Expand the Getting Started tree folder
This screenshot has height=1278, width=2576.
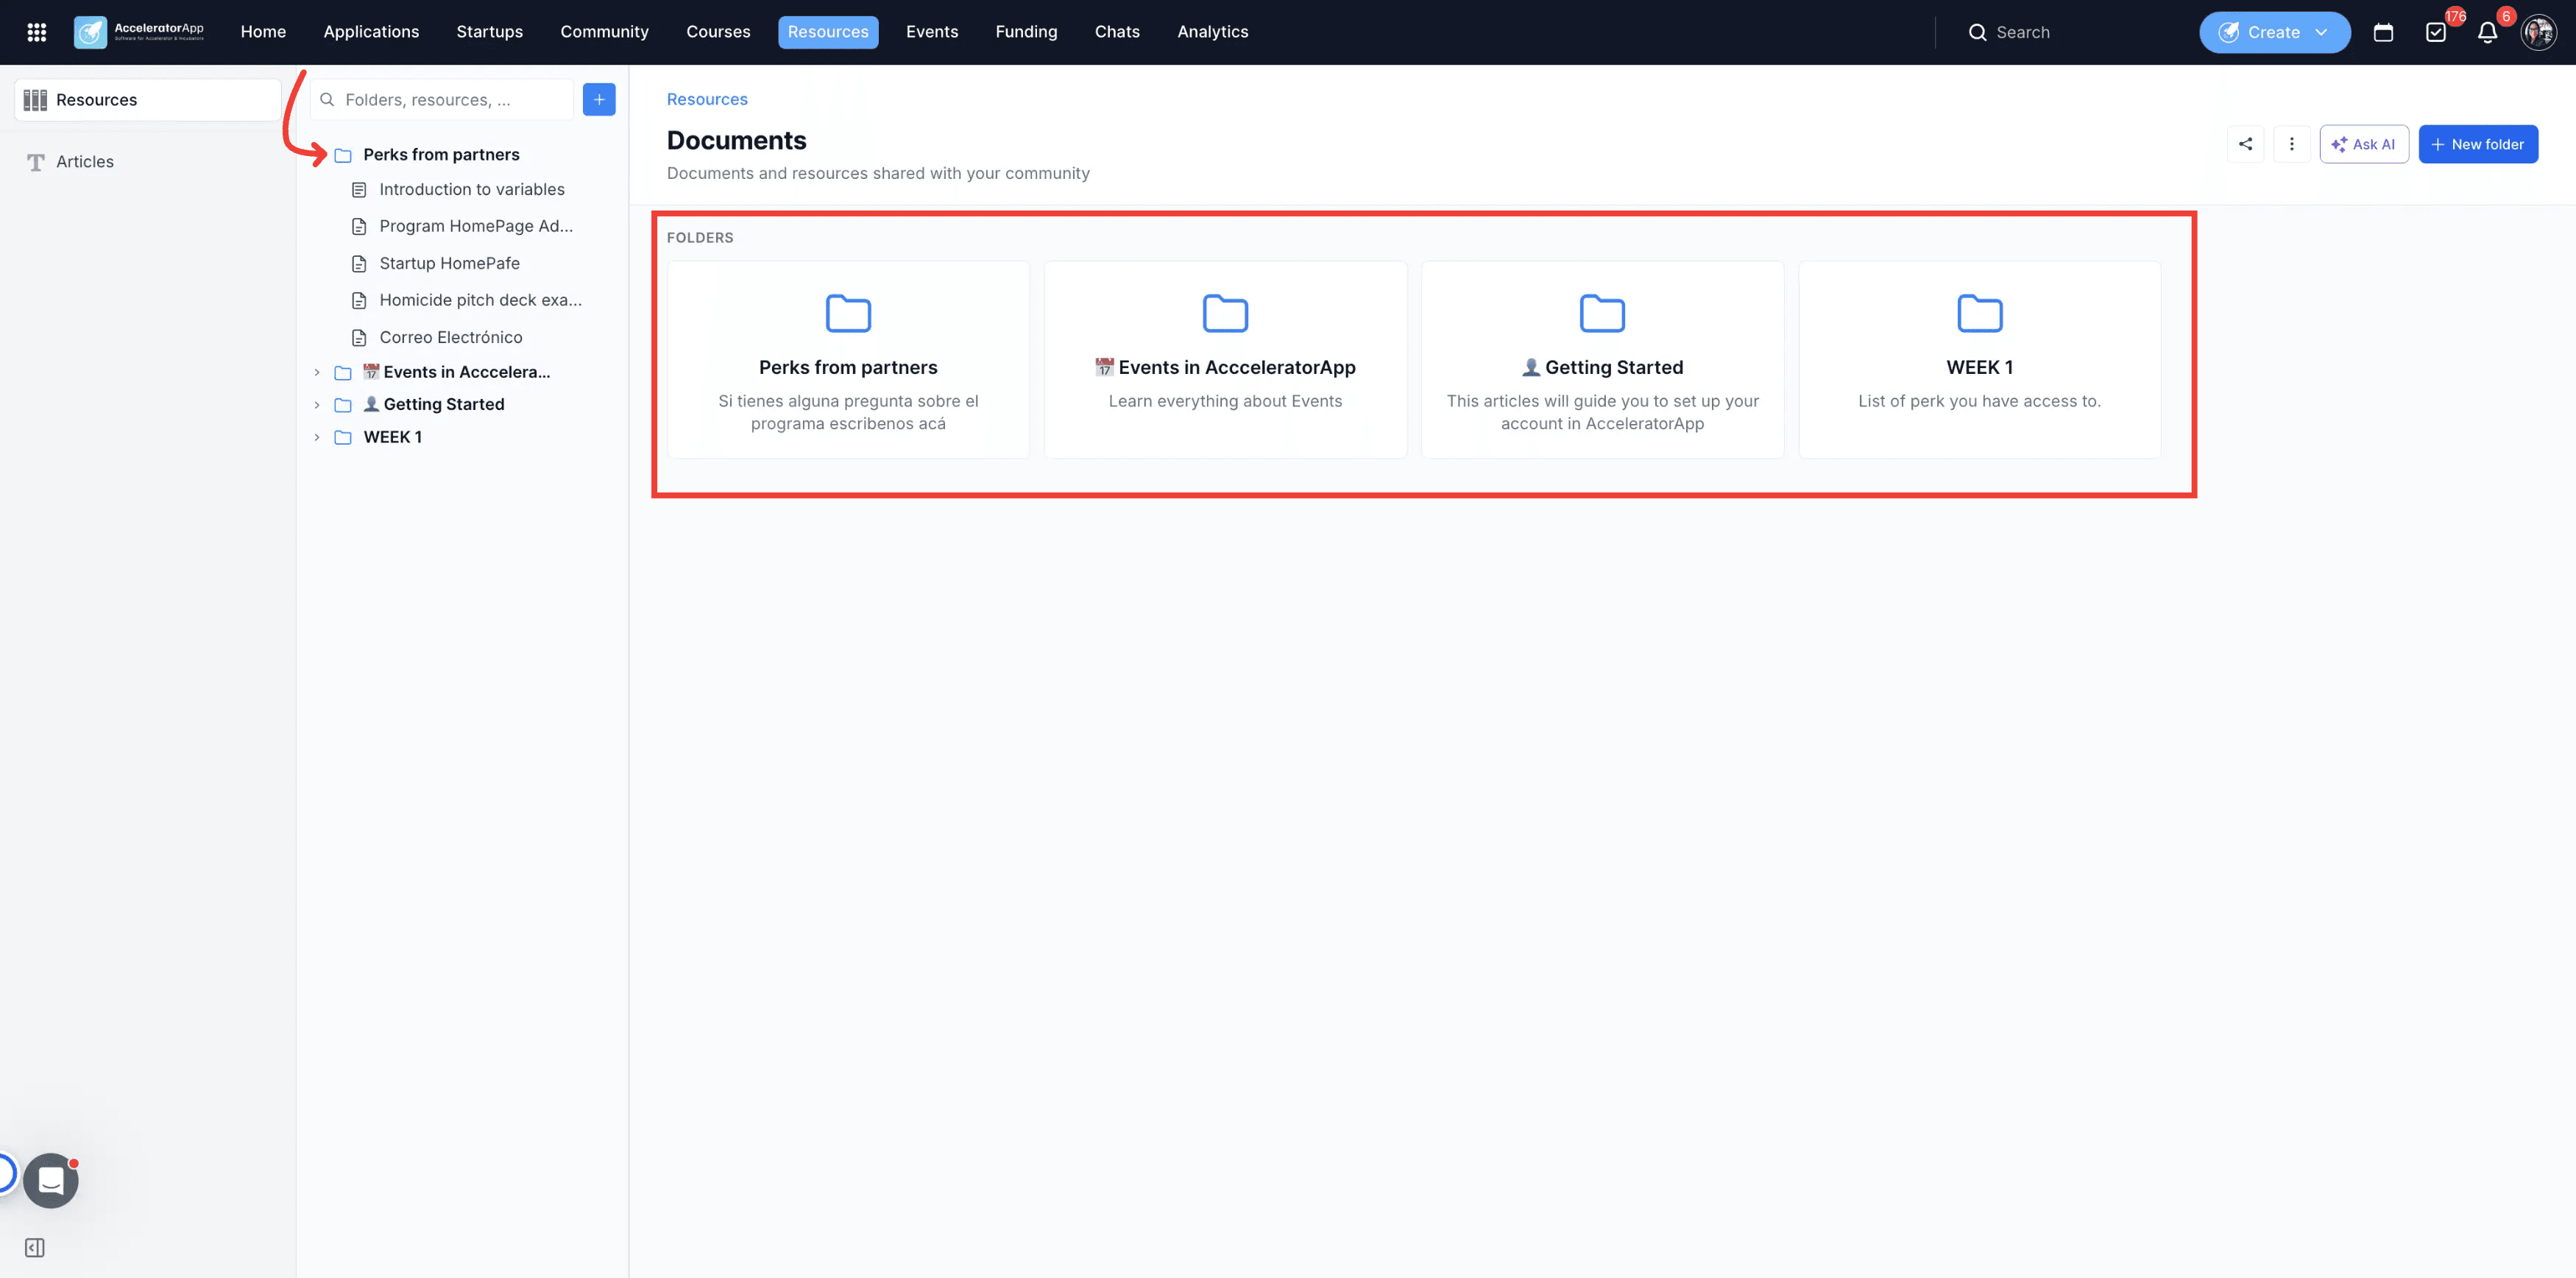pyautogui.click(x=317, y=404)
